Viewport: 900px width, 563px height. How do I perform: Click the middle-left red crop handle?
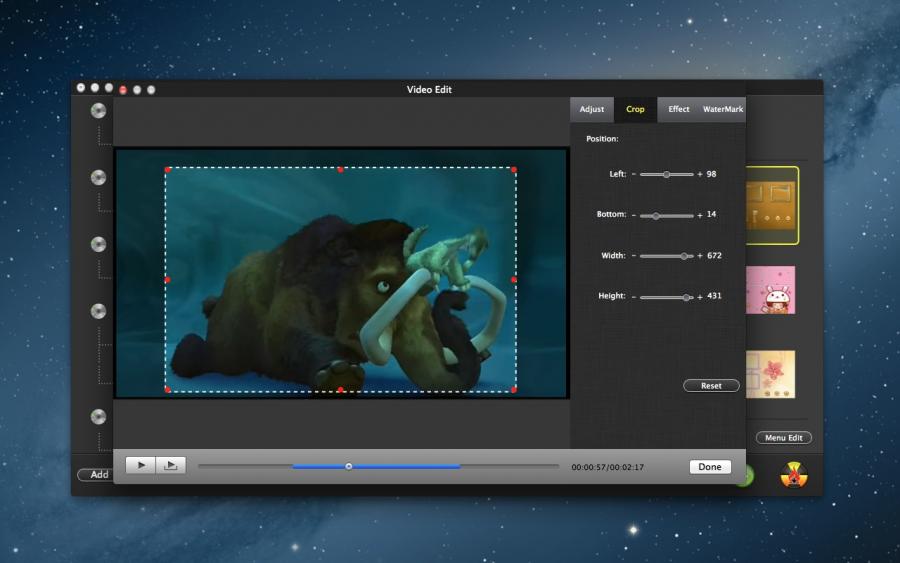(168, 279)
